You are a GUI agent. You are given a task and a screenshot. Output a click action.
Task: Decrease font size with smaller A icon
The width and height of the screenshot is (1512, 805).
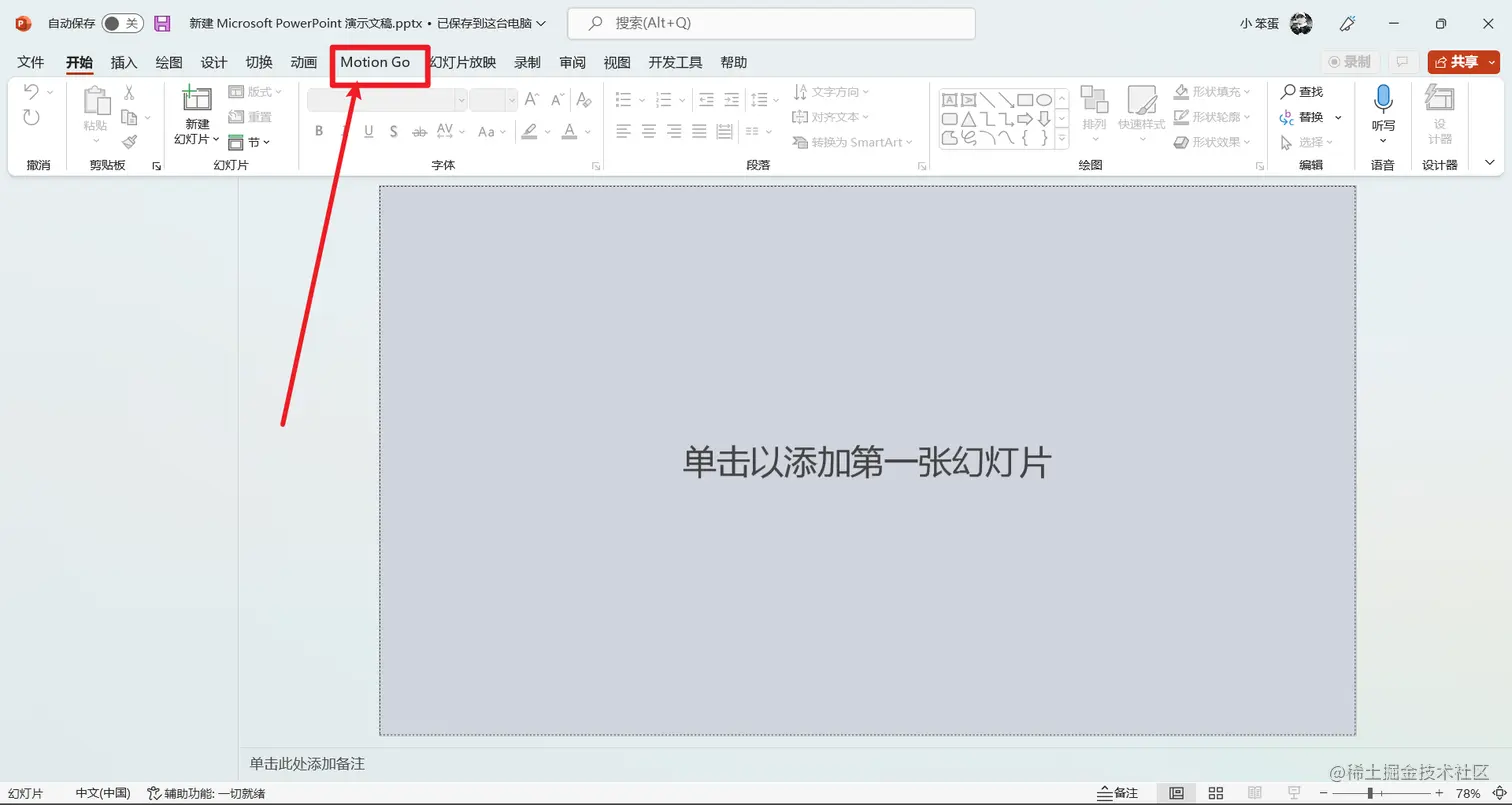pos(558,99)
